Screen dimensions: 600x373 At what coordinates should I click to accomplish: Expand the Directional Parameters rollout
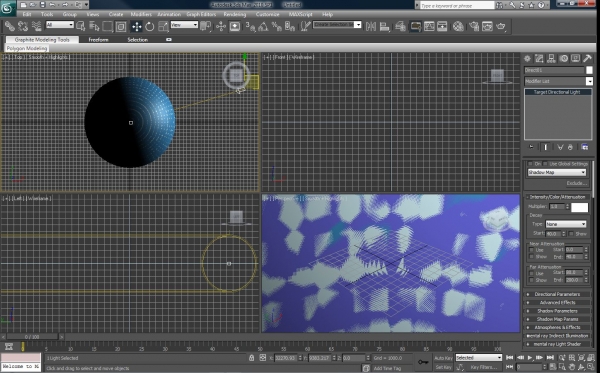point(557,294)
